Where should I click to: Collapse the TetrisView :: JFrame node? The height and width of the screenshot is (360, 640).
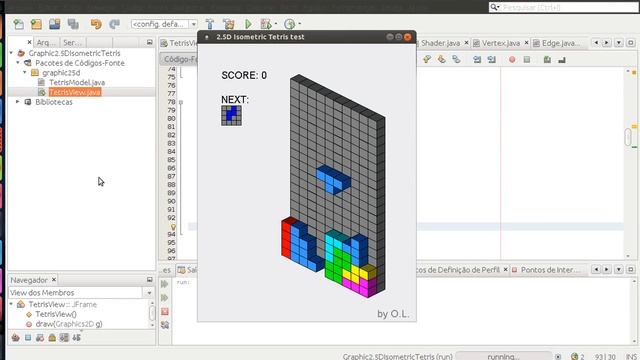[x=11, y=304]
